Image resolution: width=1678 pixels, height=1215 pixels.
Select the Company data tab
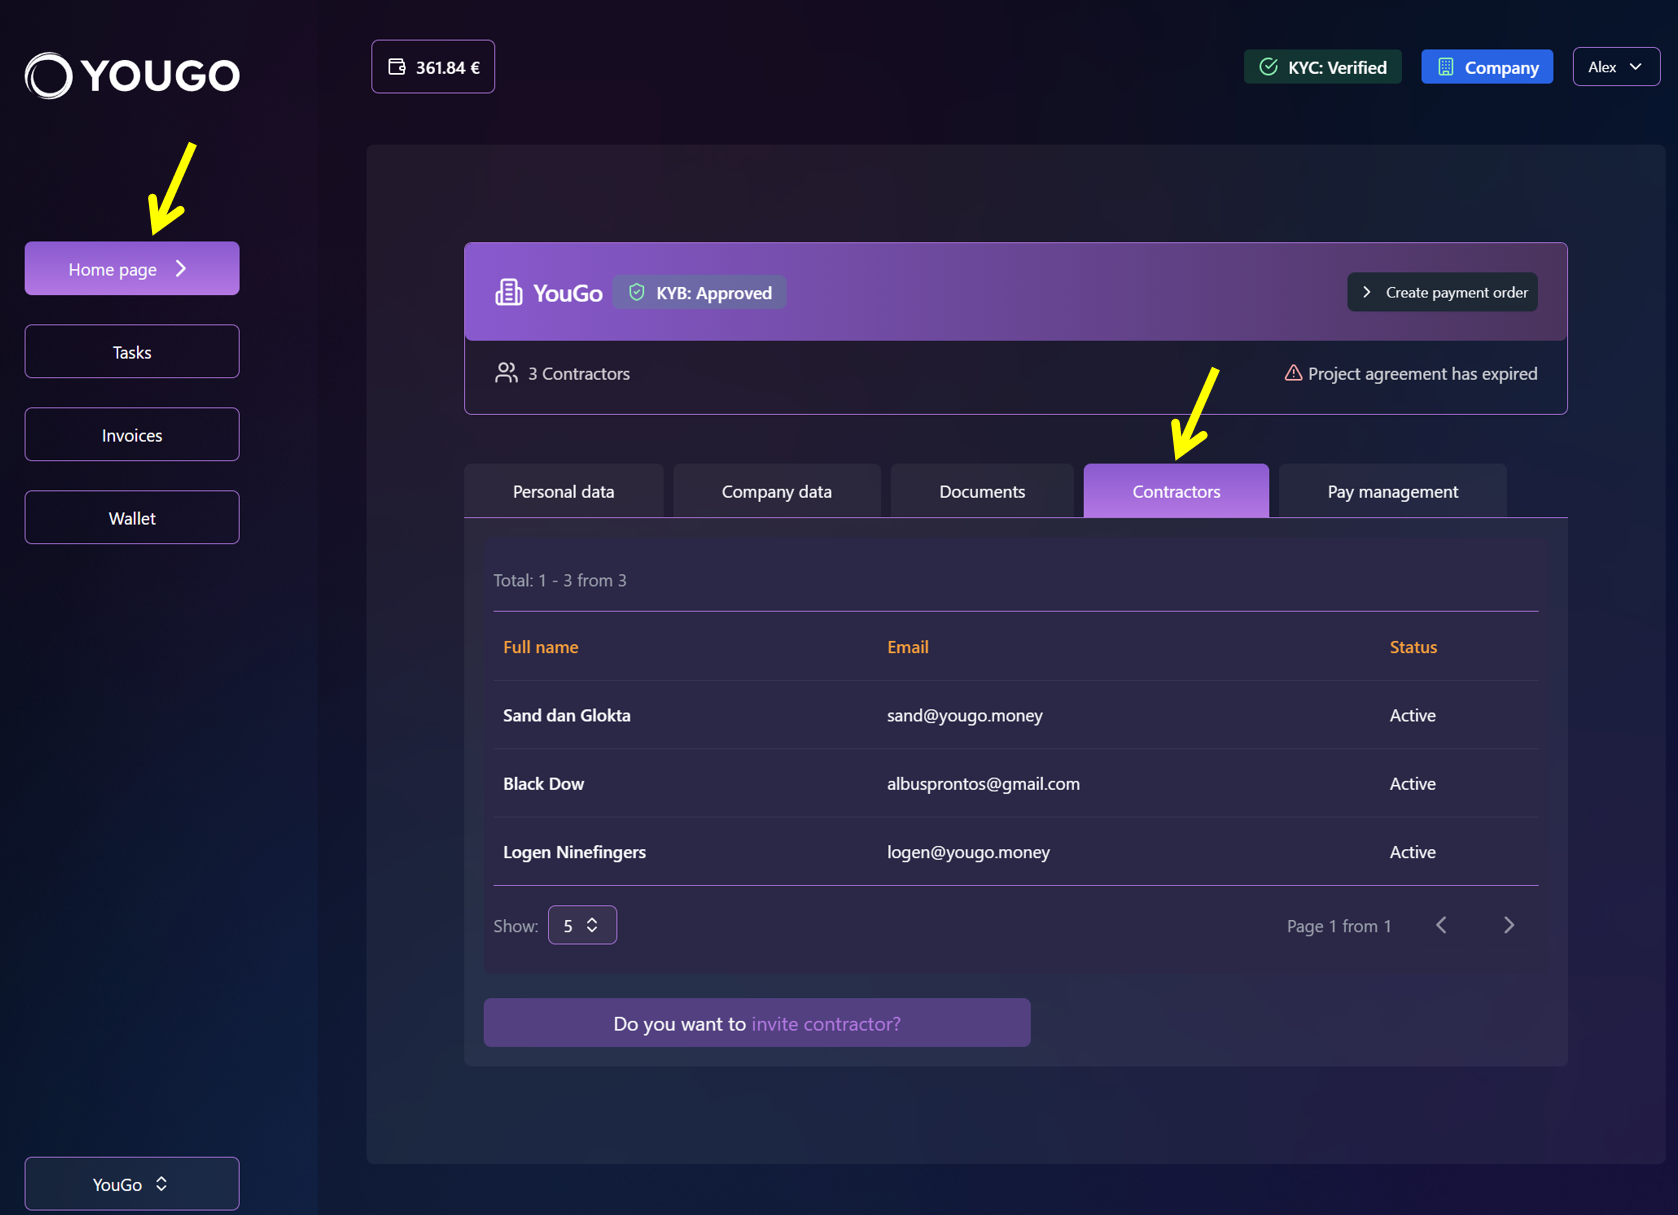[x=776, y=491]
